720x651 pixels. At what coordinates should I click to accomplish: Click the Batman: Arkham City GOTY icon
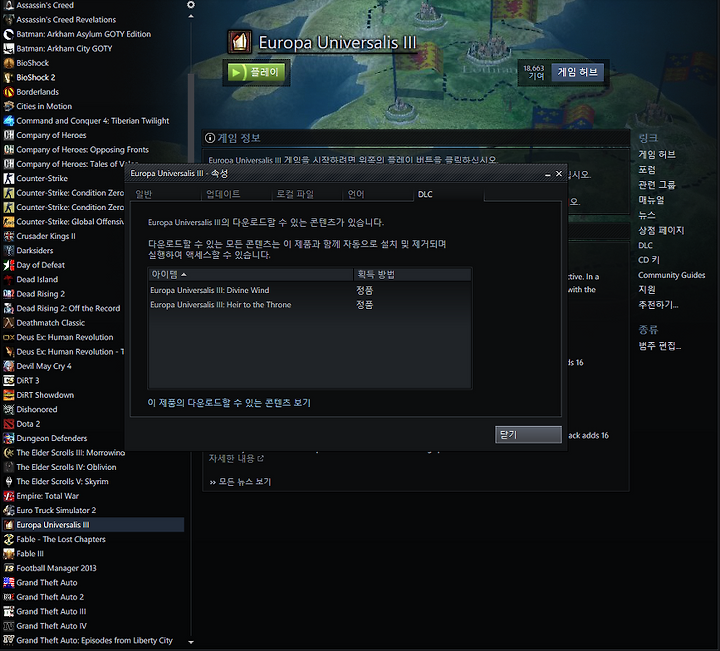point(8,48)
